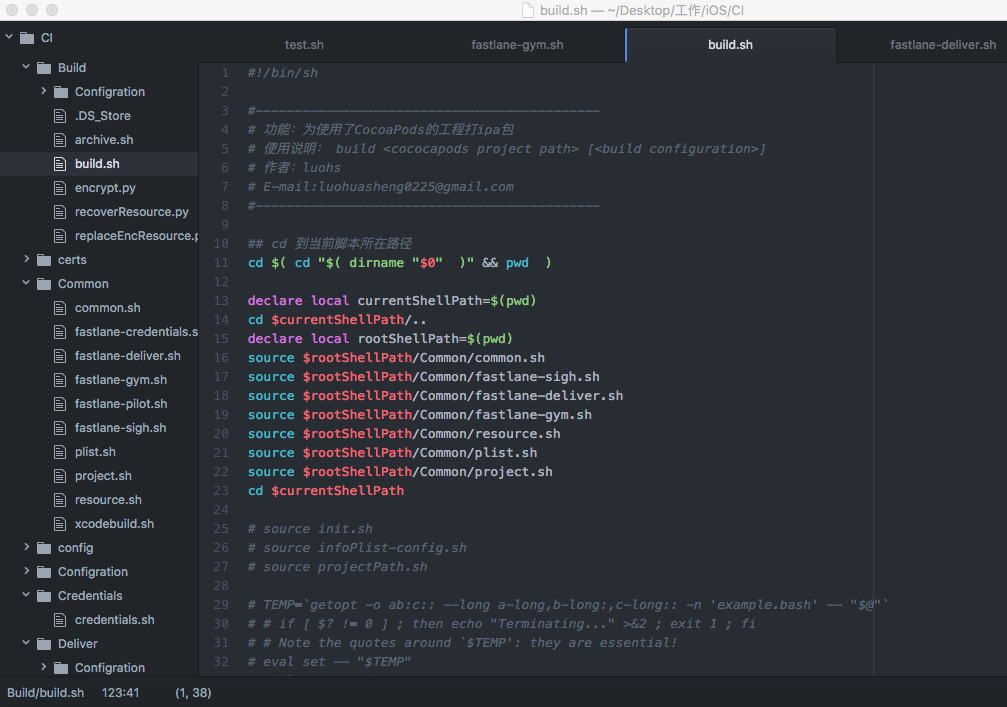Click the replaceEncResource file icon
Image resolution: width=1007 pixels, height=707 pixels.
[x=60, y=236]
